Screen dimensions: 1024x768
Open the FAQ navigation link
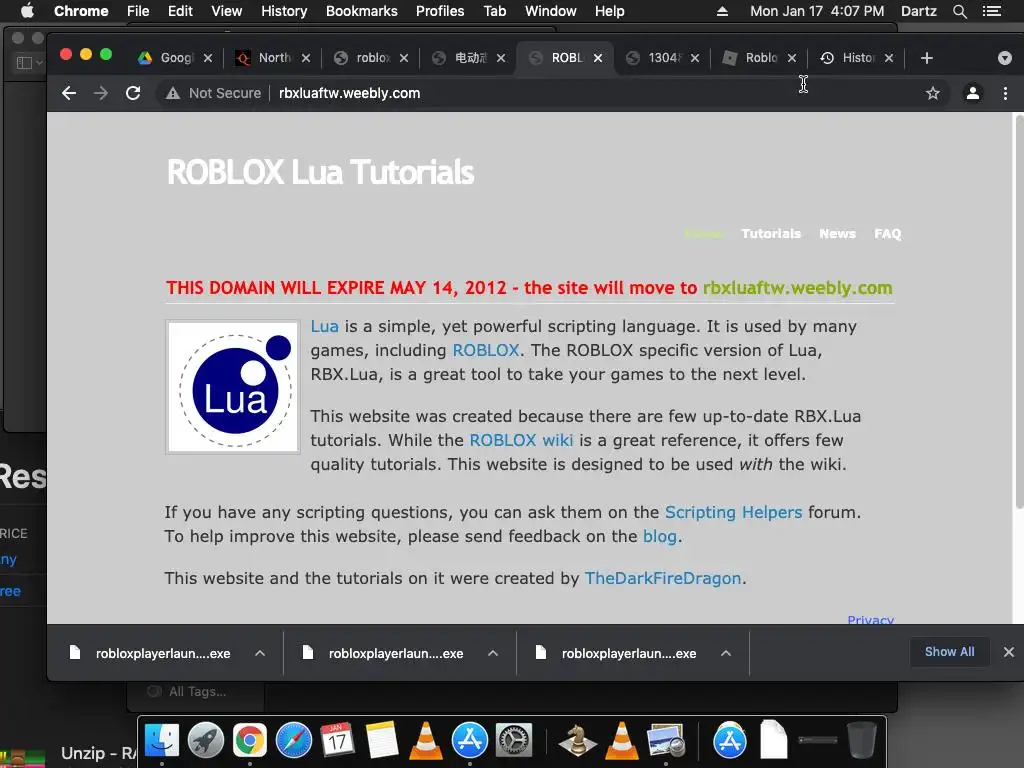pyautogui.click(x=888, y=234)
